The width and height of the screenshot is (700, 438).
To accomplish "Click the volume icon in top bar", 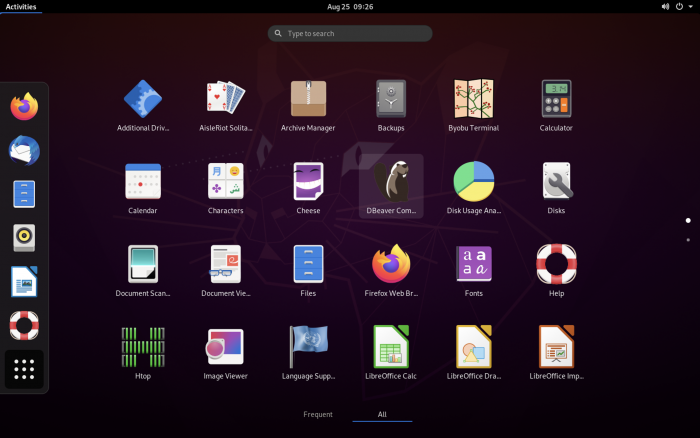I will click(665, 7).
